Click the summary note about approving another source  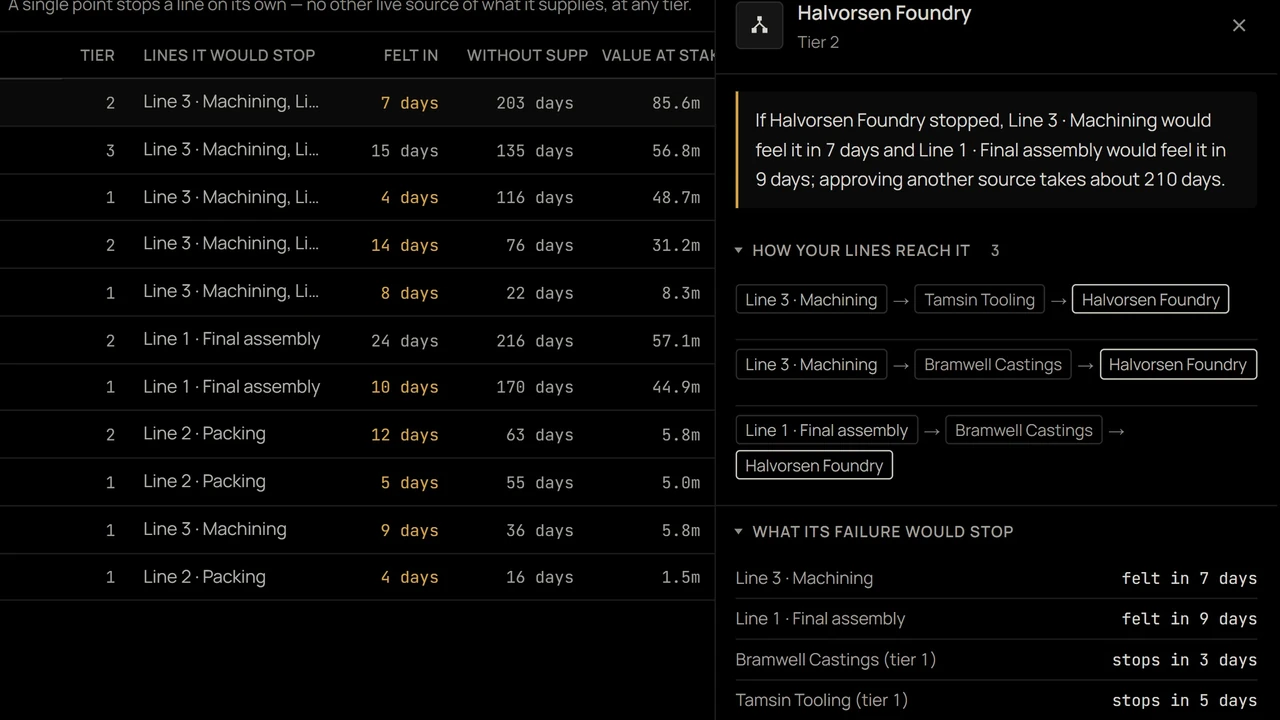996,150
